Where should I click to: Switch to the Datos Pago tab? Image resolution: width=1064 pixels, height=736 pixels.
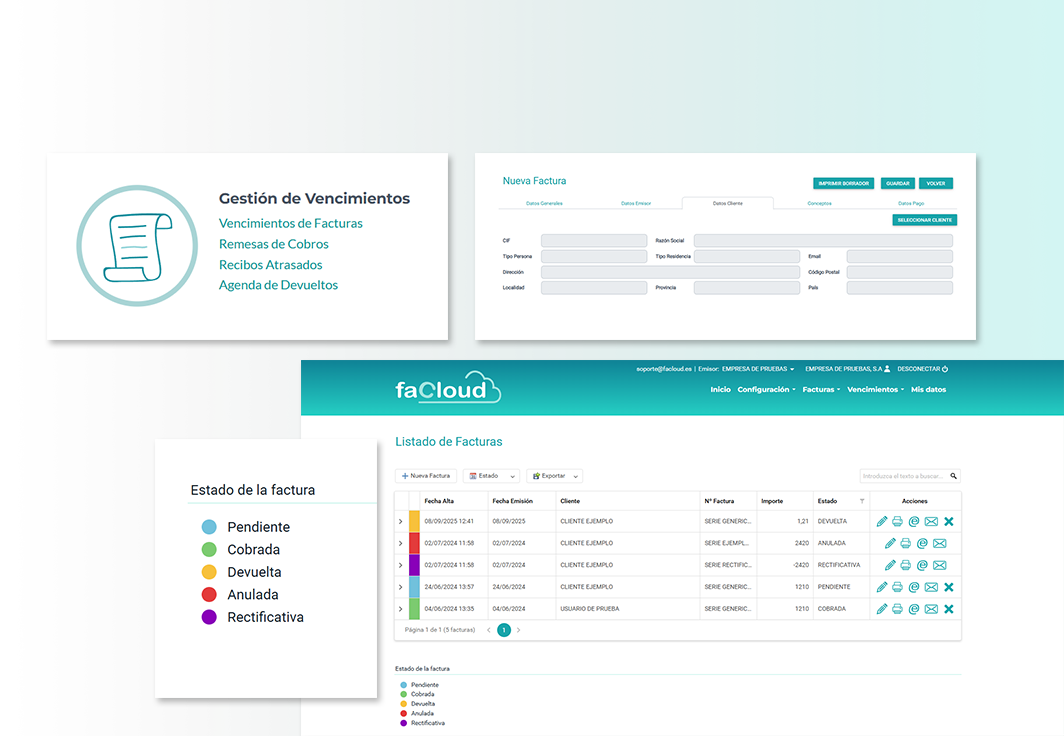(x=910, y=203)
